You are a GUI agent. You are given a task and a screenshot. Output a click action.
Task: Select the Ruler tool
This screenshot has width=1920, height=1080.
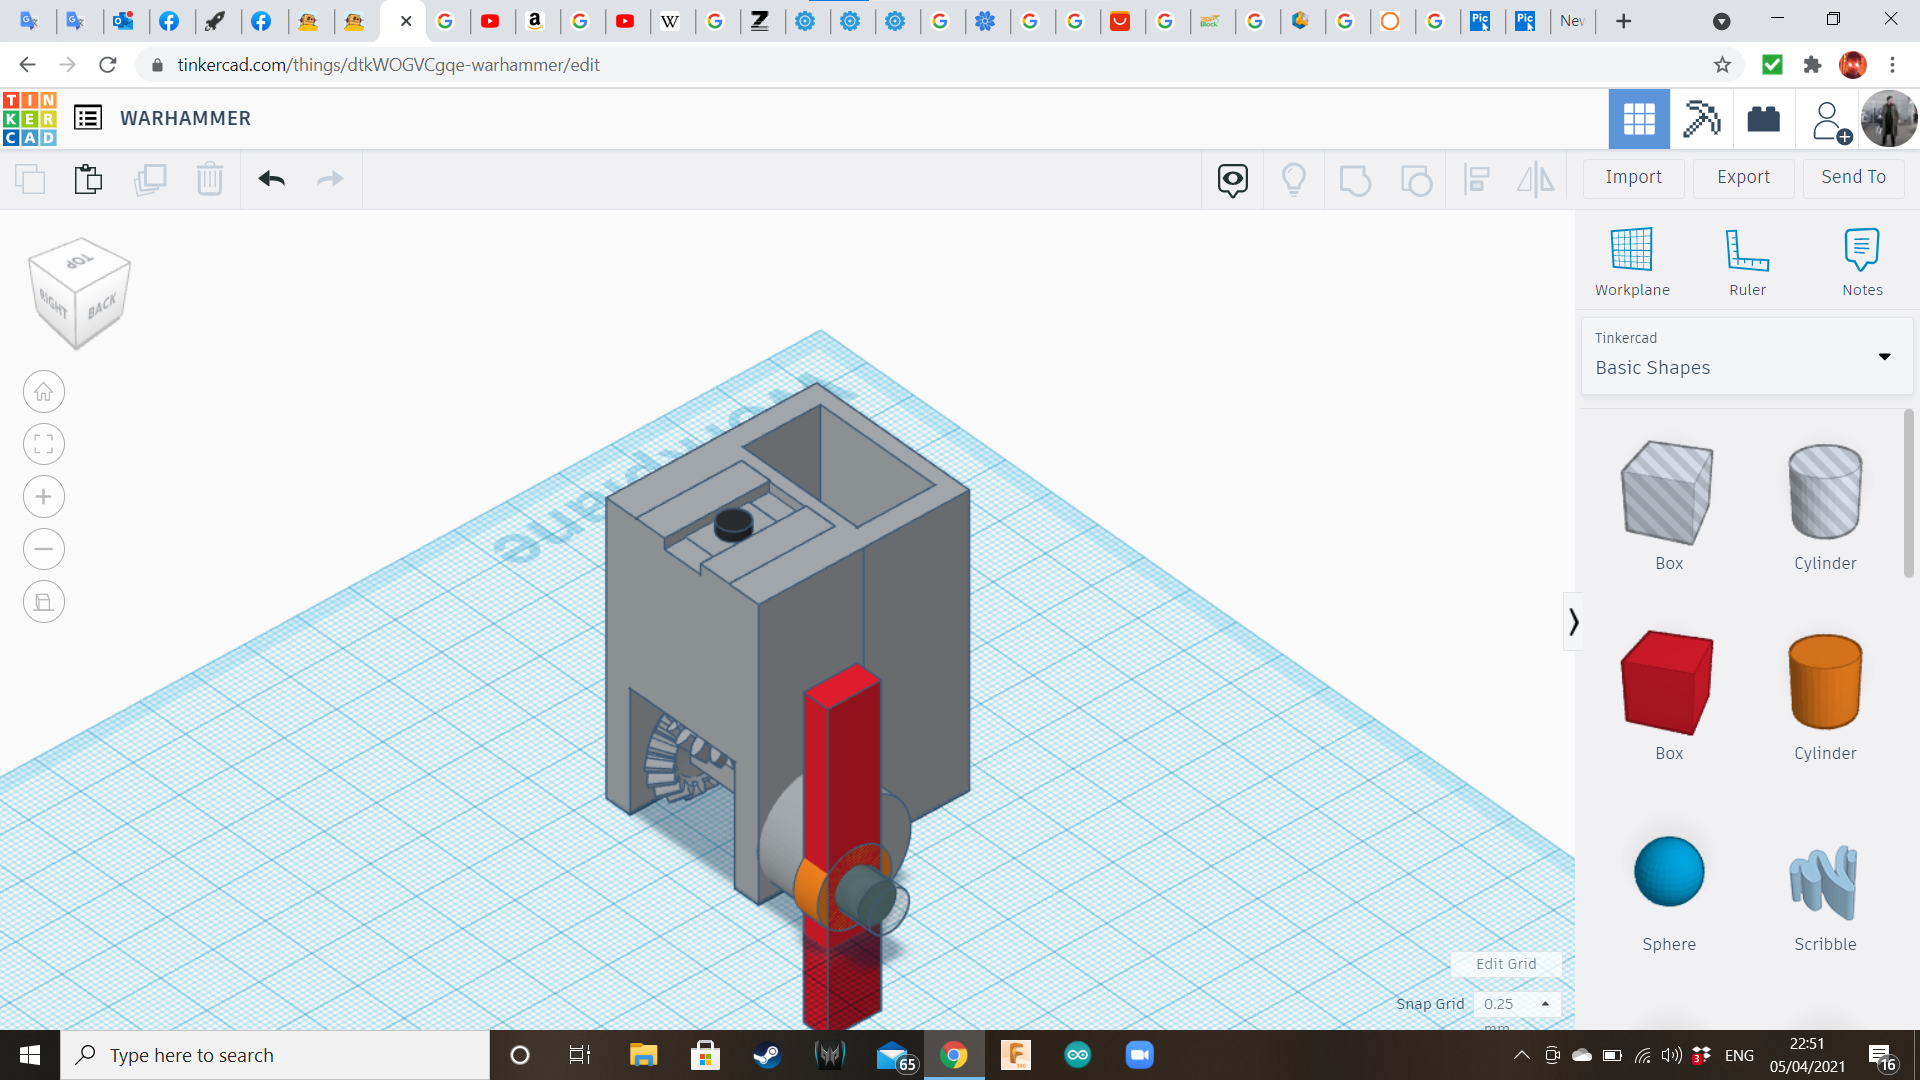[x=1747, y=250]
